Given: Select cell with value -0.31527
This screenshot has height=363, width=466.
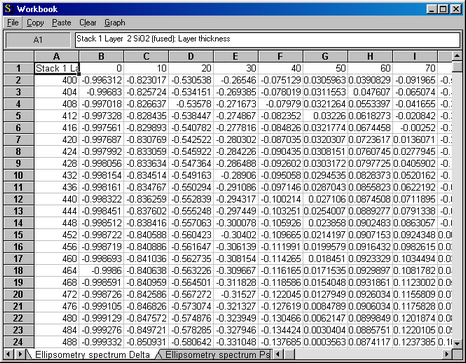Looking at the screenshot, I should (236, 294).
